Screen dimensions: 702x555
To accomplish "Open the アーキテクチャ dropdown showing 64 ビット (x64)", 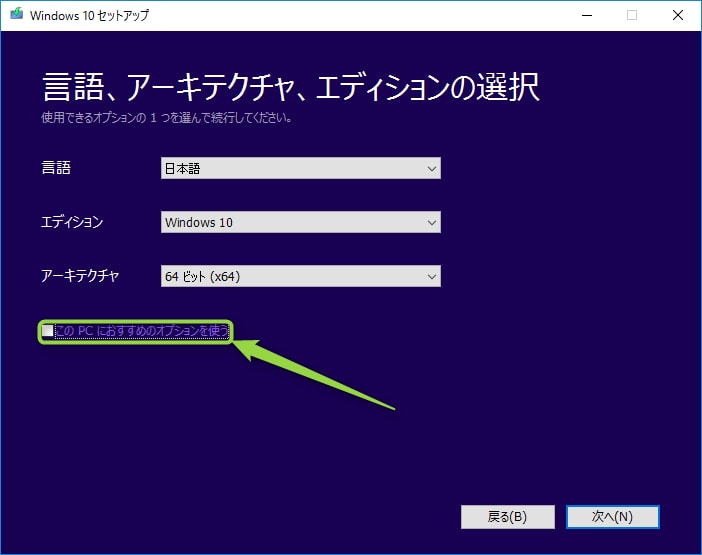I will tap(300, 275).
